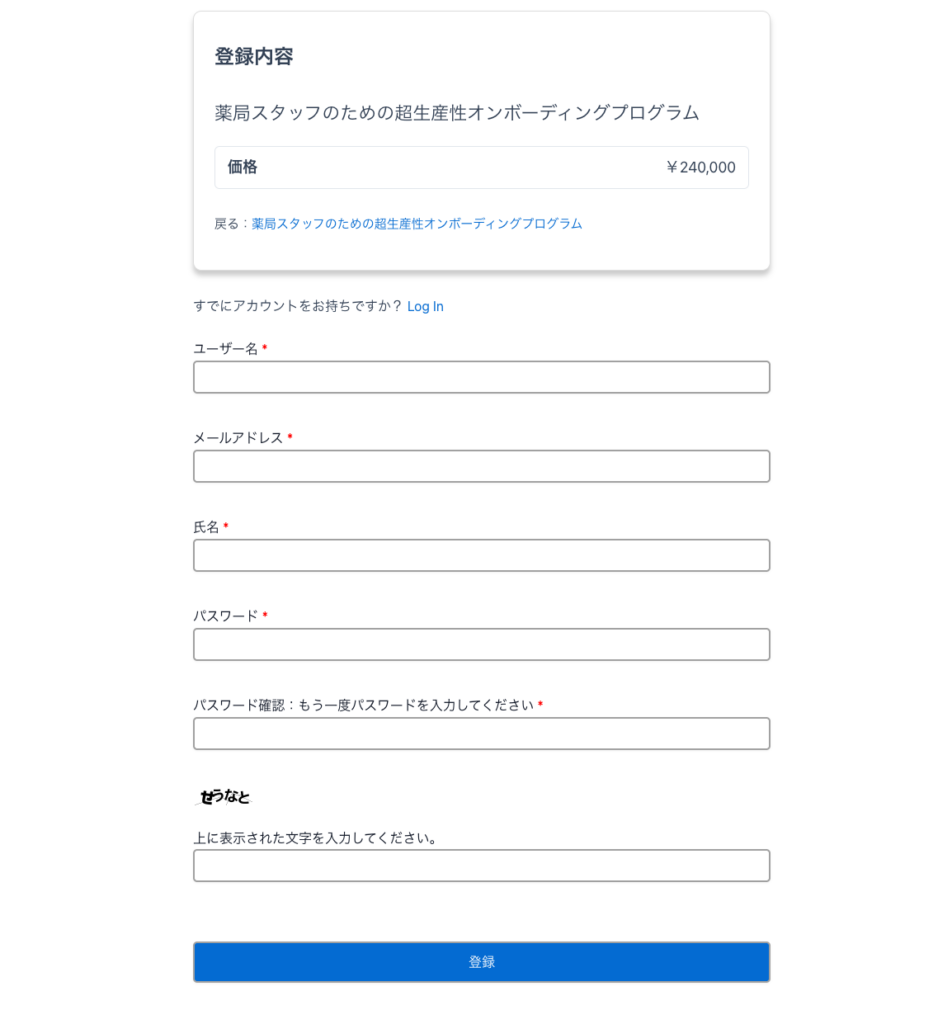Click the ユーザー名 input field
The image size is (952, 1024).
(x=481, y=377)
